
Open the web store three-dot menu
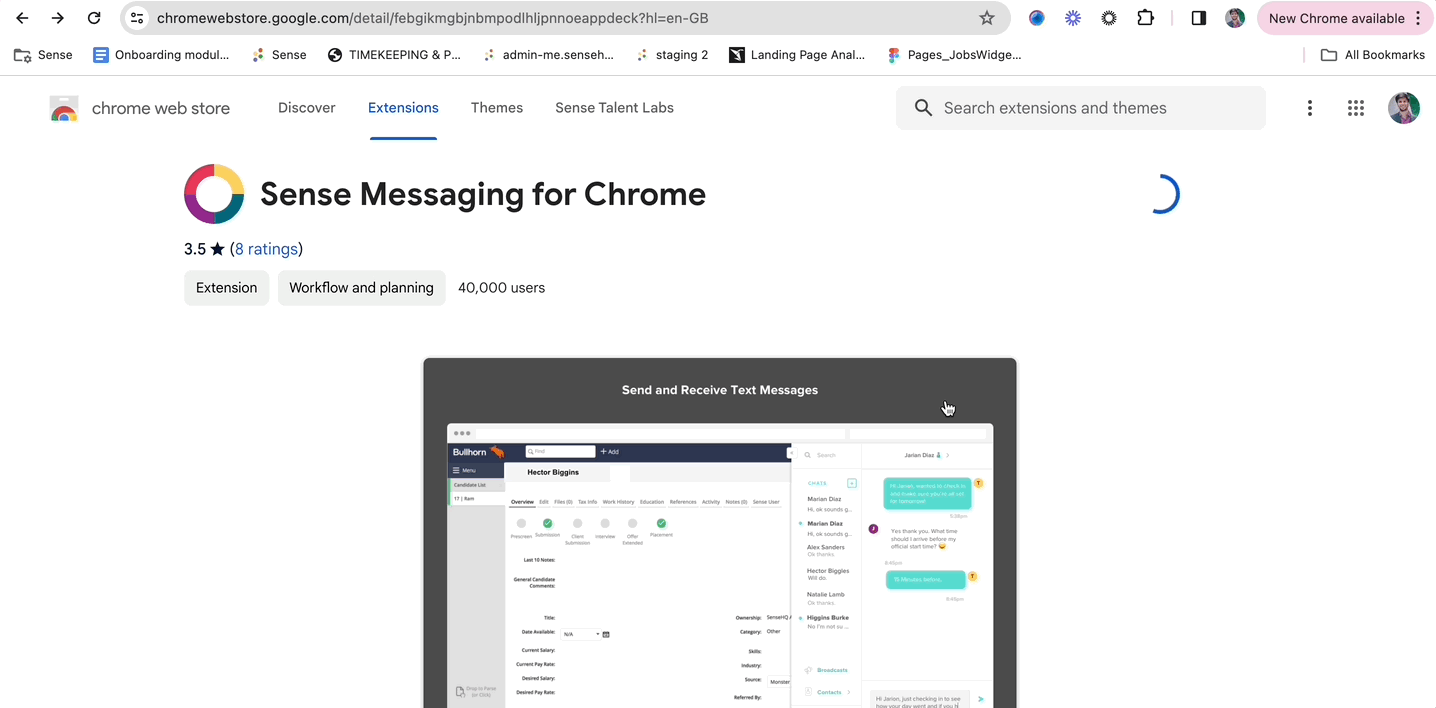[1310, 108]
